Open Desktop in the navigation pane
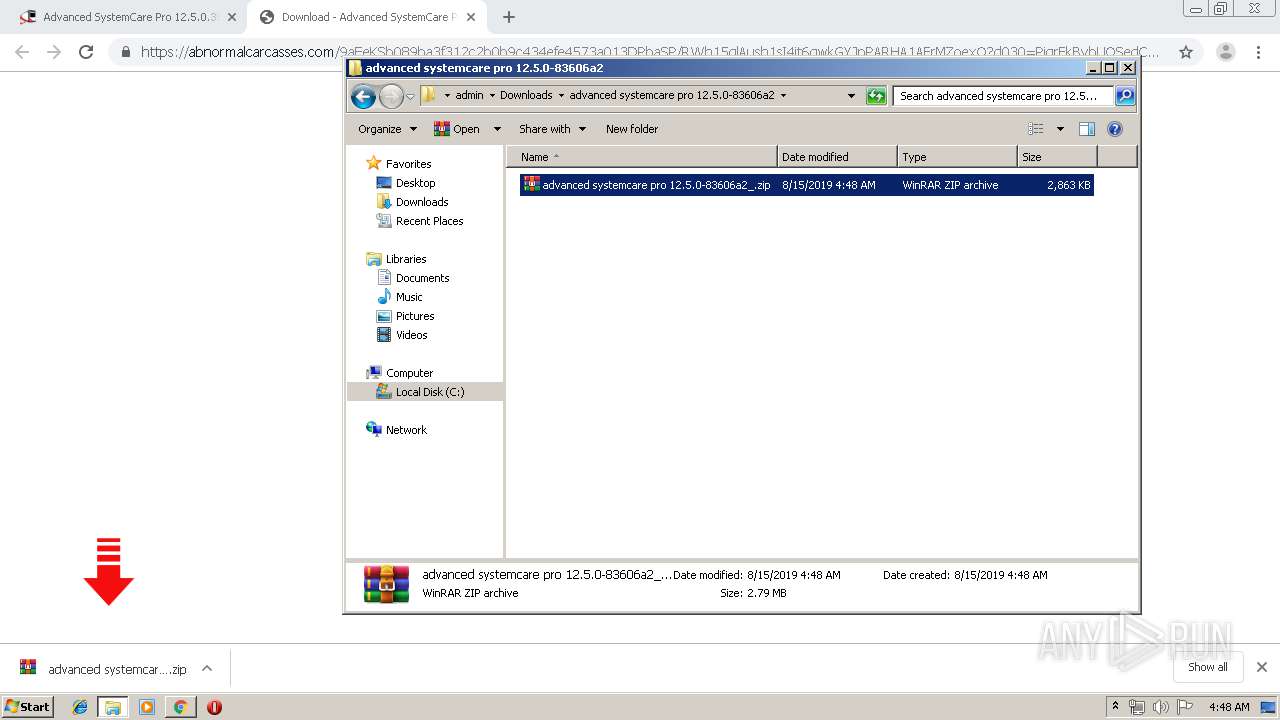 (x=415, y=183)
